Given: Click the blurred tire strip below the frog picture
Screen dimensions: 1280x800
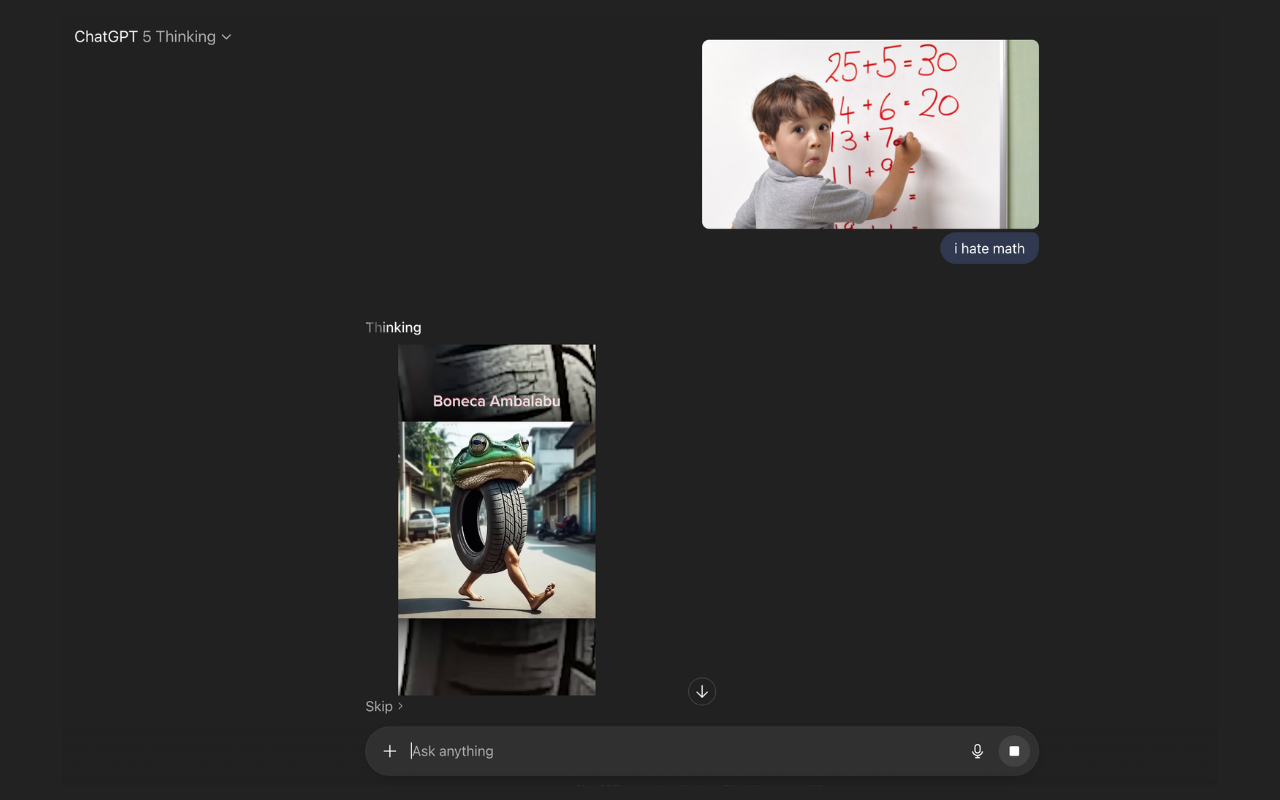Looking at the screenshot, I should [x=497, y=656].
